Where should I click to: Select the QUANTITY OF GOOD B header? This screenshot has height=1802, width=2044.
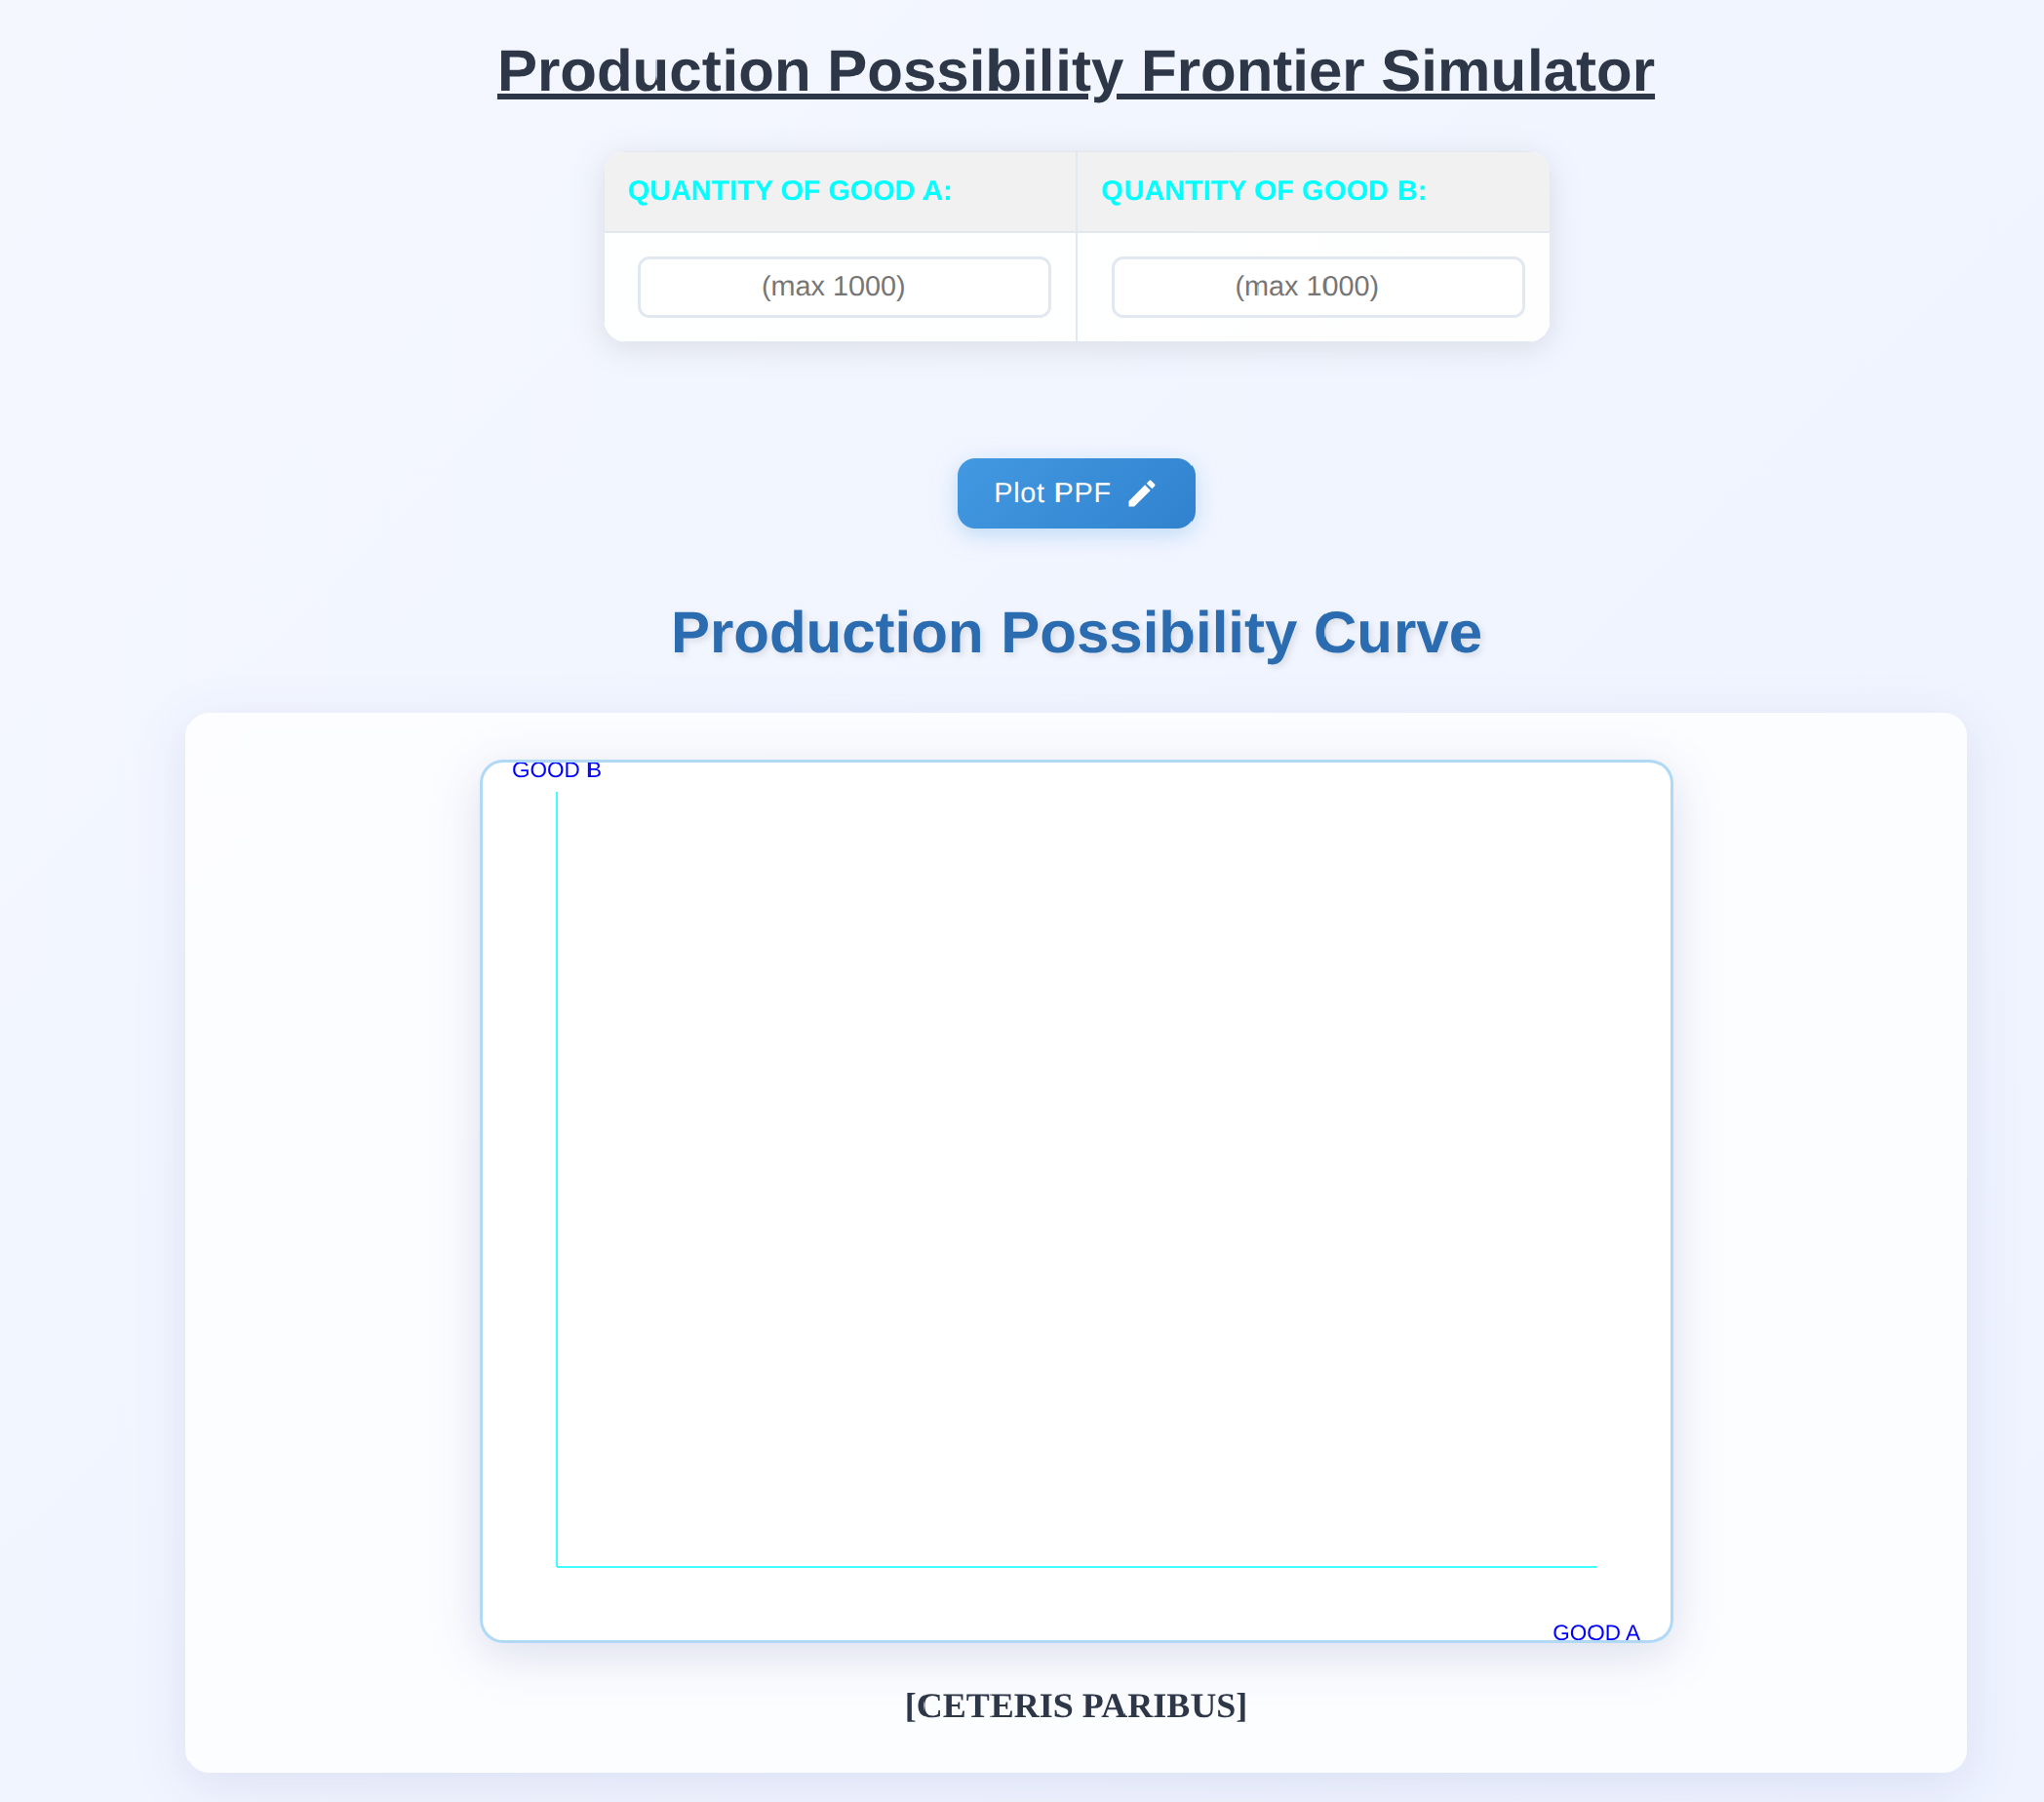1263,190
